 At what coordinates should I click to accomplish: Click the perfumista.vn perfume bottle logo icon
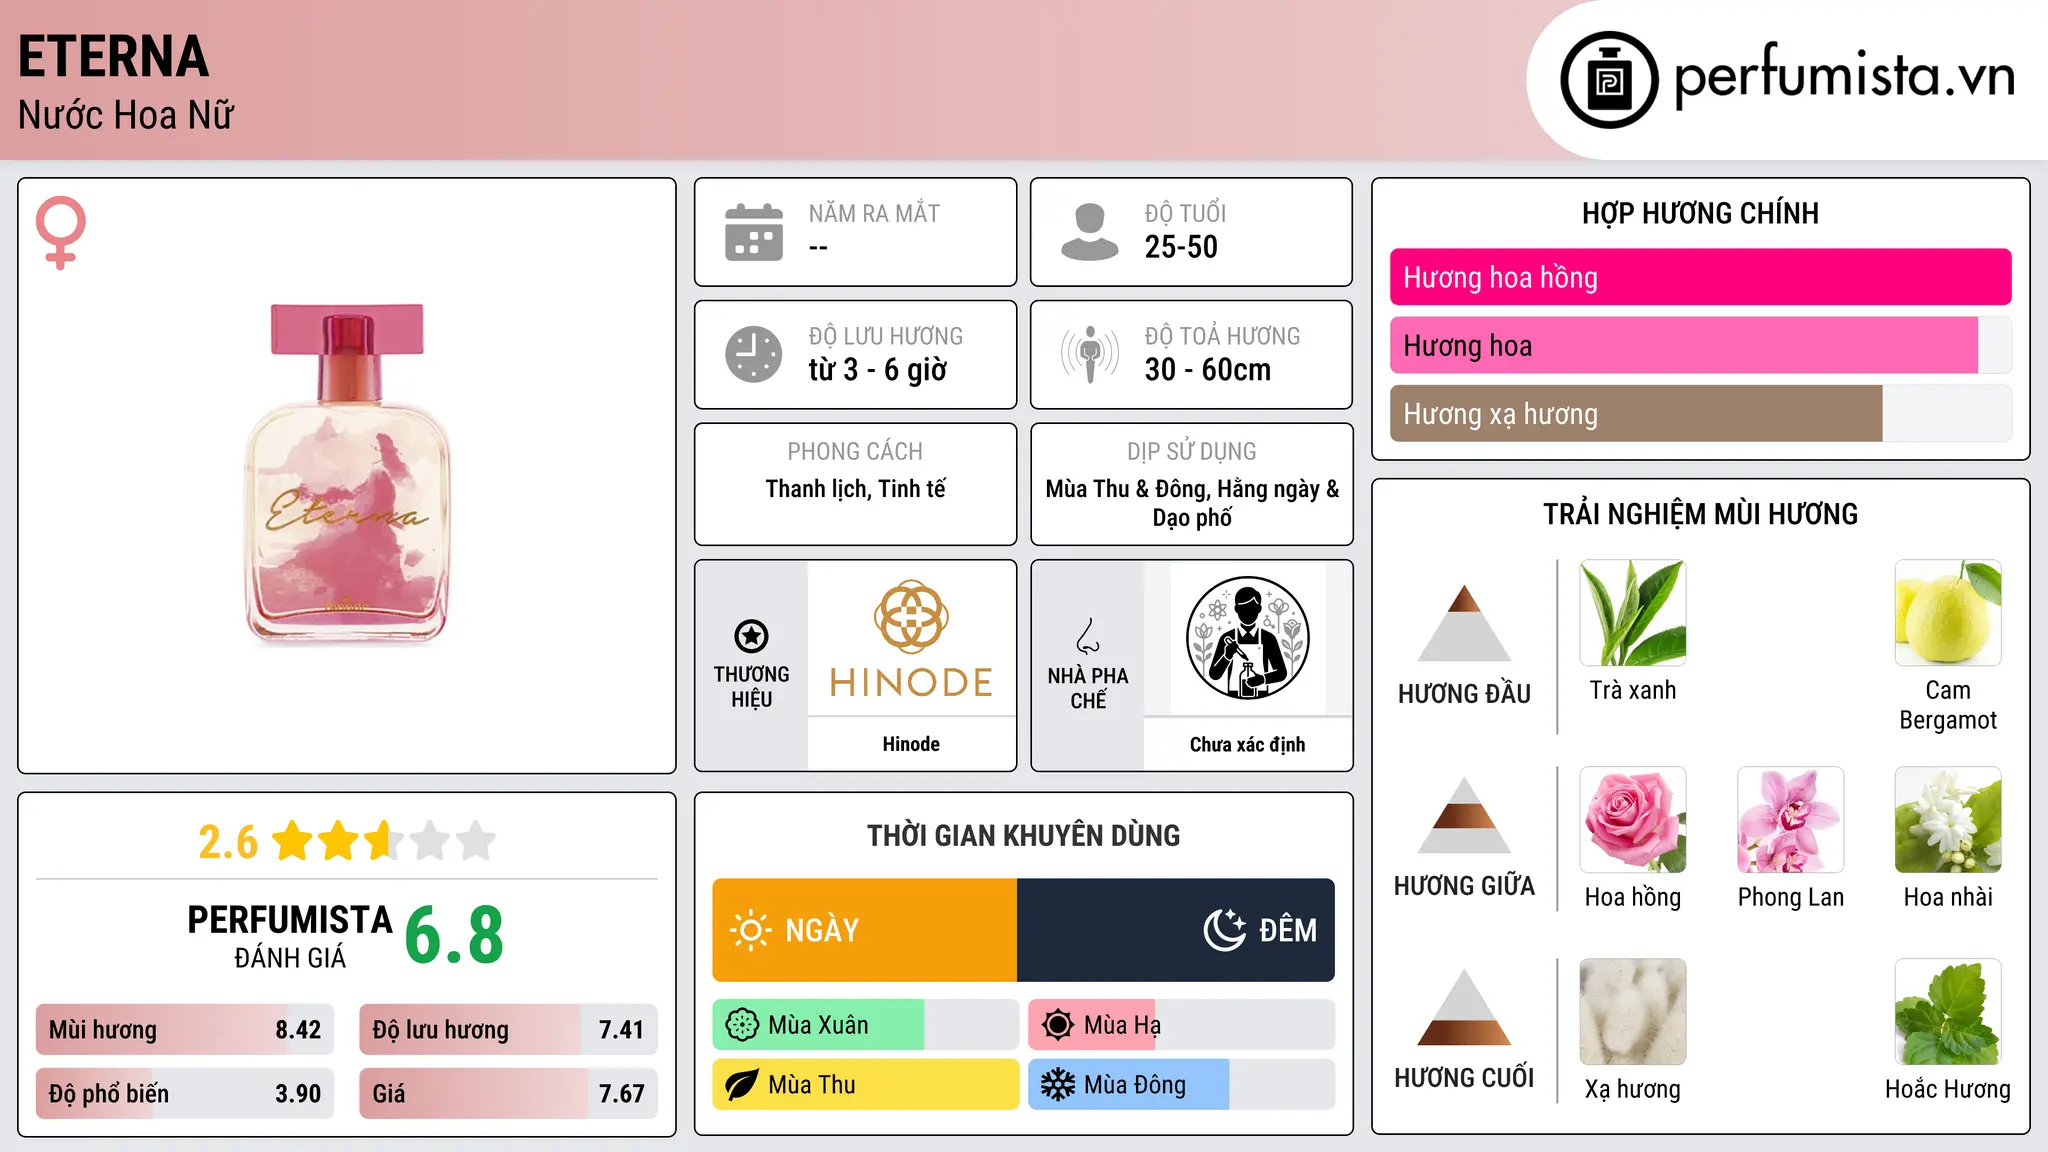1609,80
